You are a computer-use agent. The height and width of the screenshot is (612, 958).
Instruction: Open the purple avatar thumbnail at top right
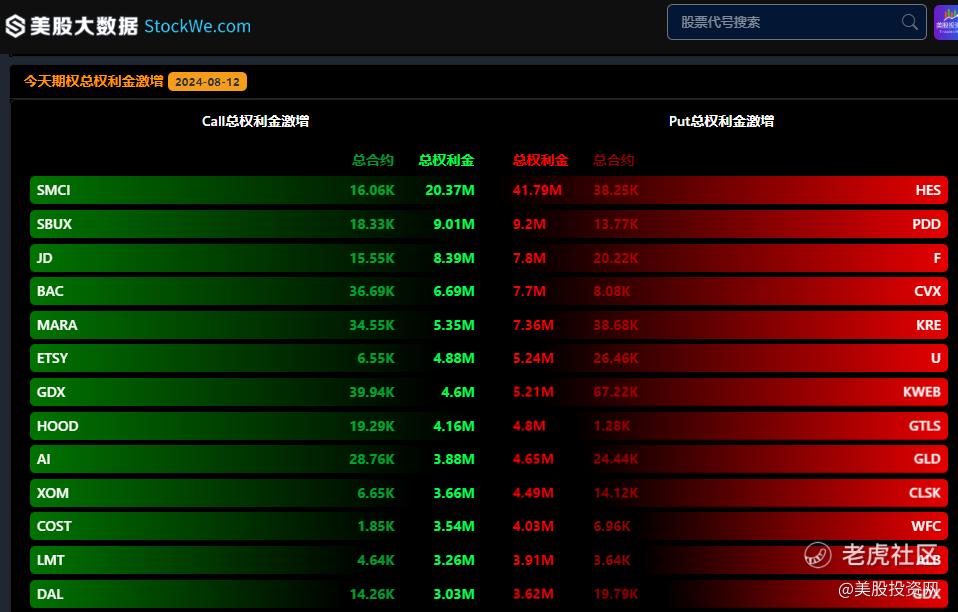coord(946,23)
